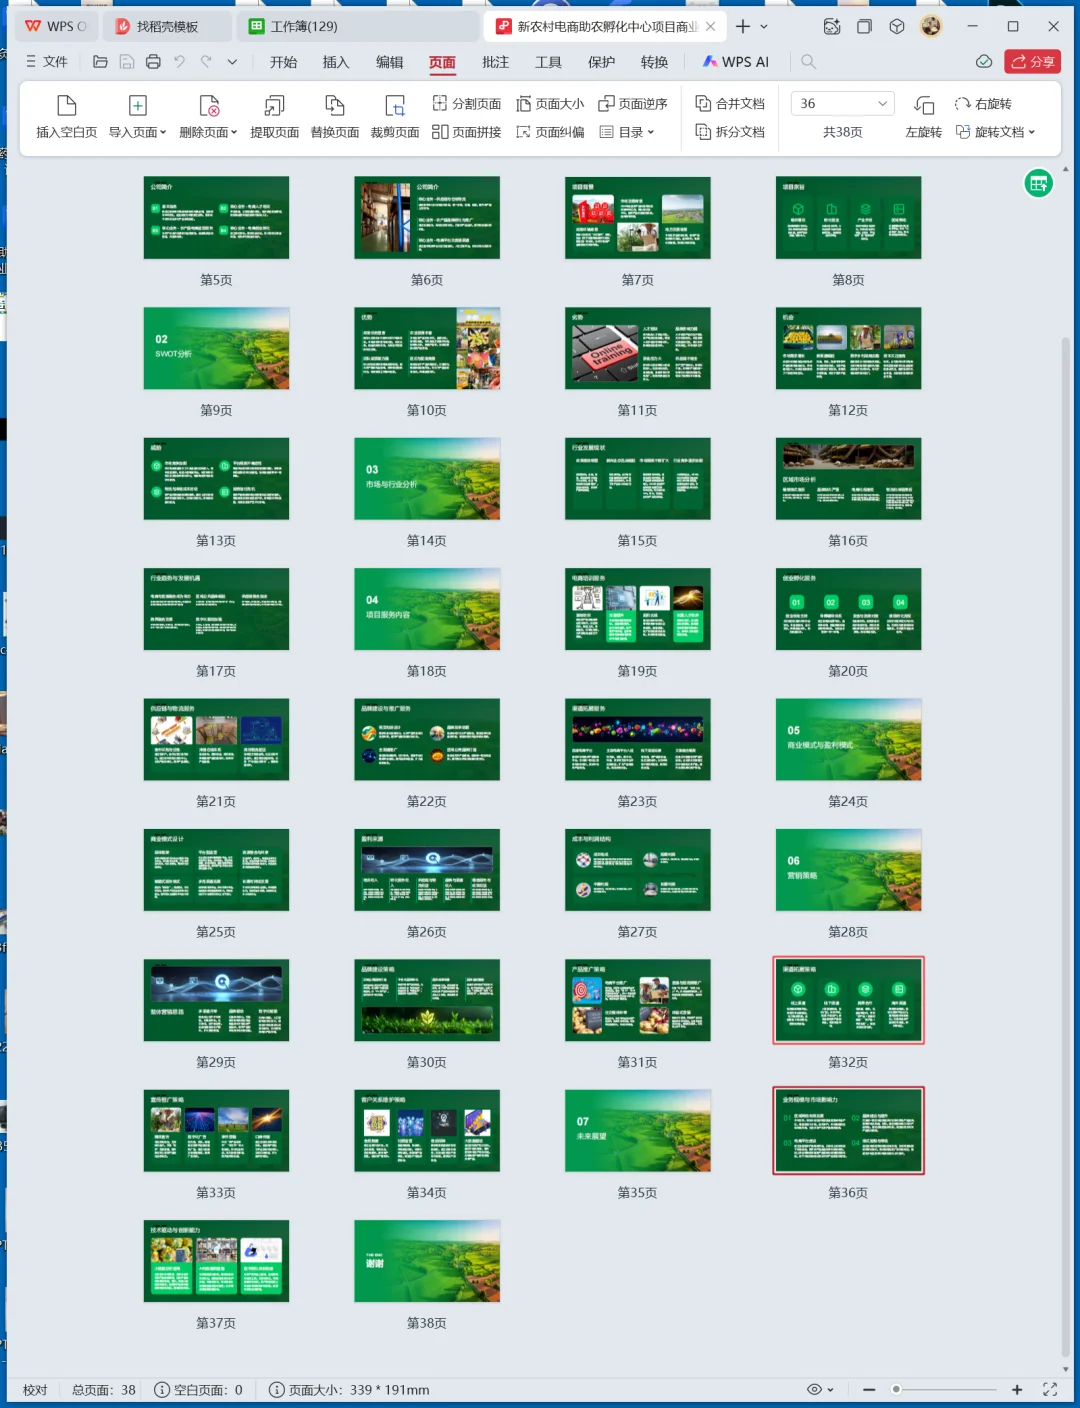Click the 空白页面: 0 status entry
This screenshot has width=1080, height=1408.
point(199,1390)
